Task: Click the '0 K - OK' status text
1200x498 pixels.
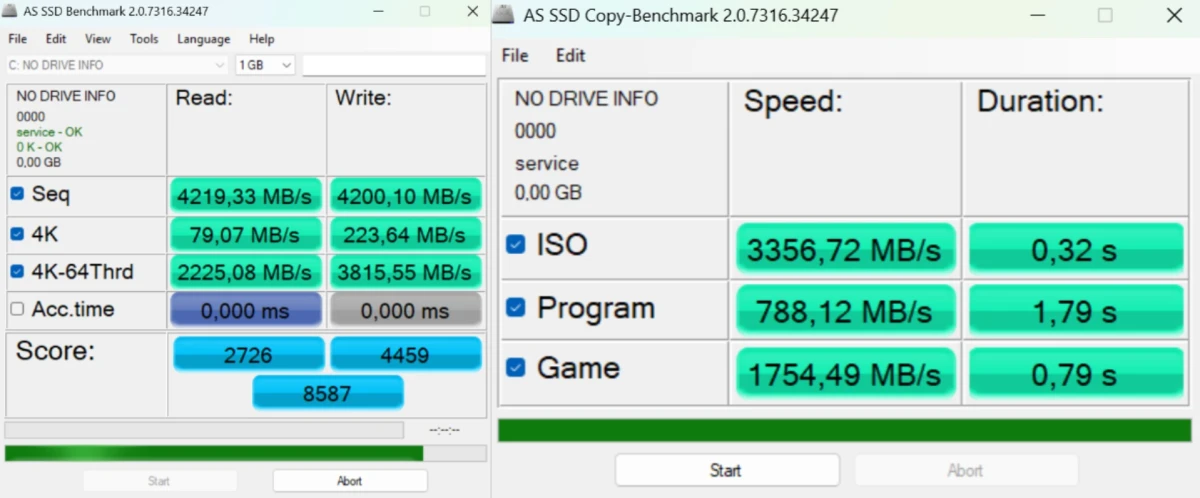Action: [x=39, y=147]
